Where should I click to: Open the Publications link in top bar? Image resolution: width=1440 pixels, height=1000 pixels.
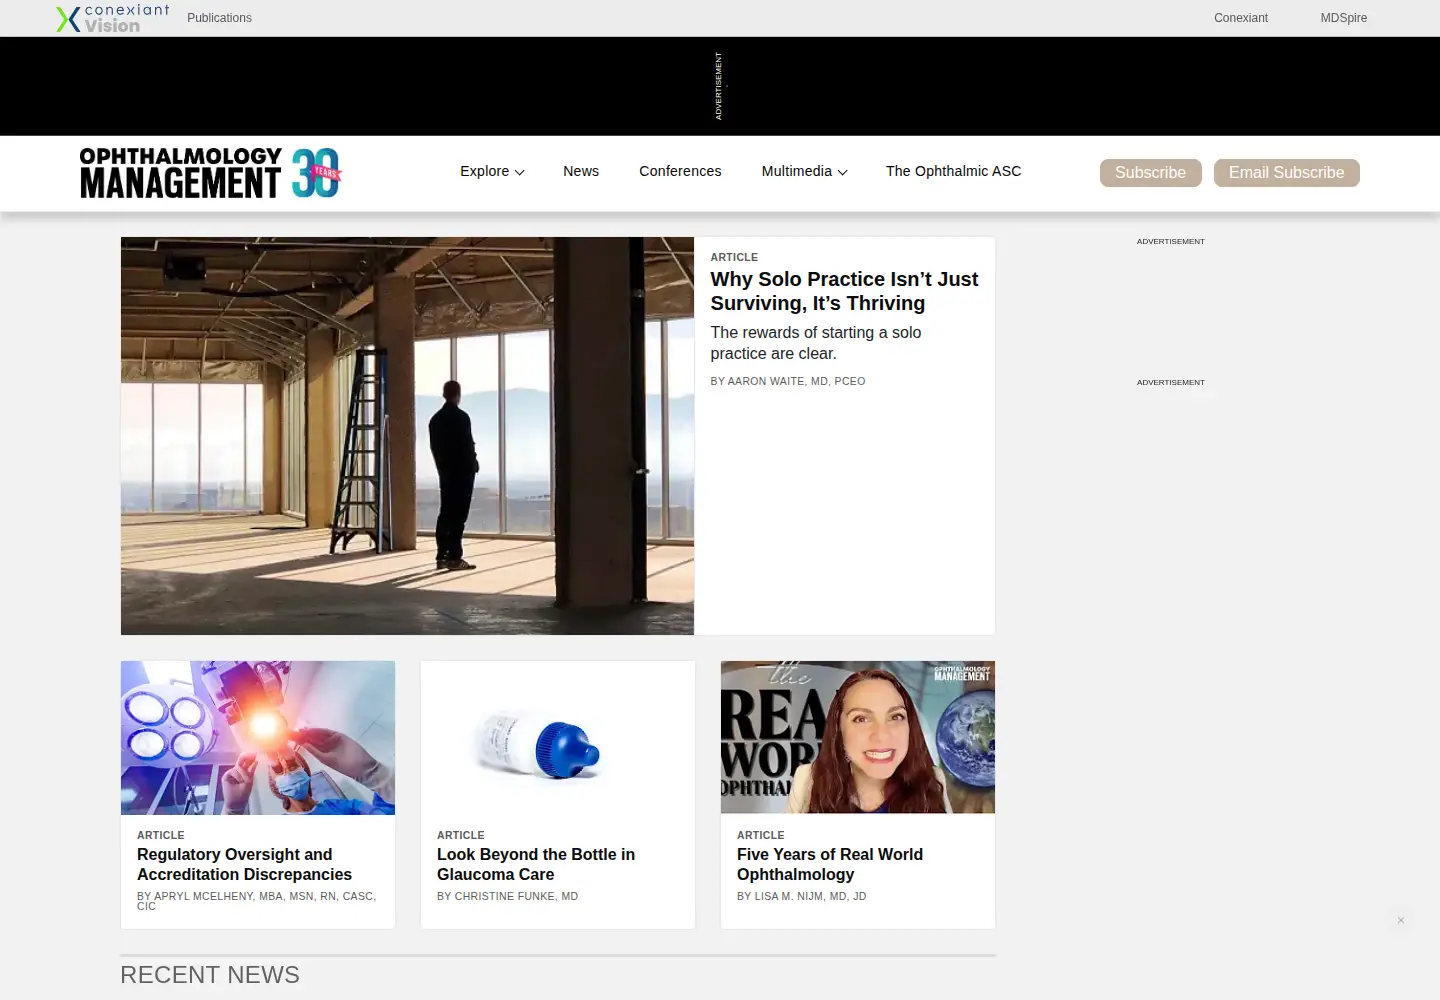219,18
